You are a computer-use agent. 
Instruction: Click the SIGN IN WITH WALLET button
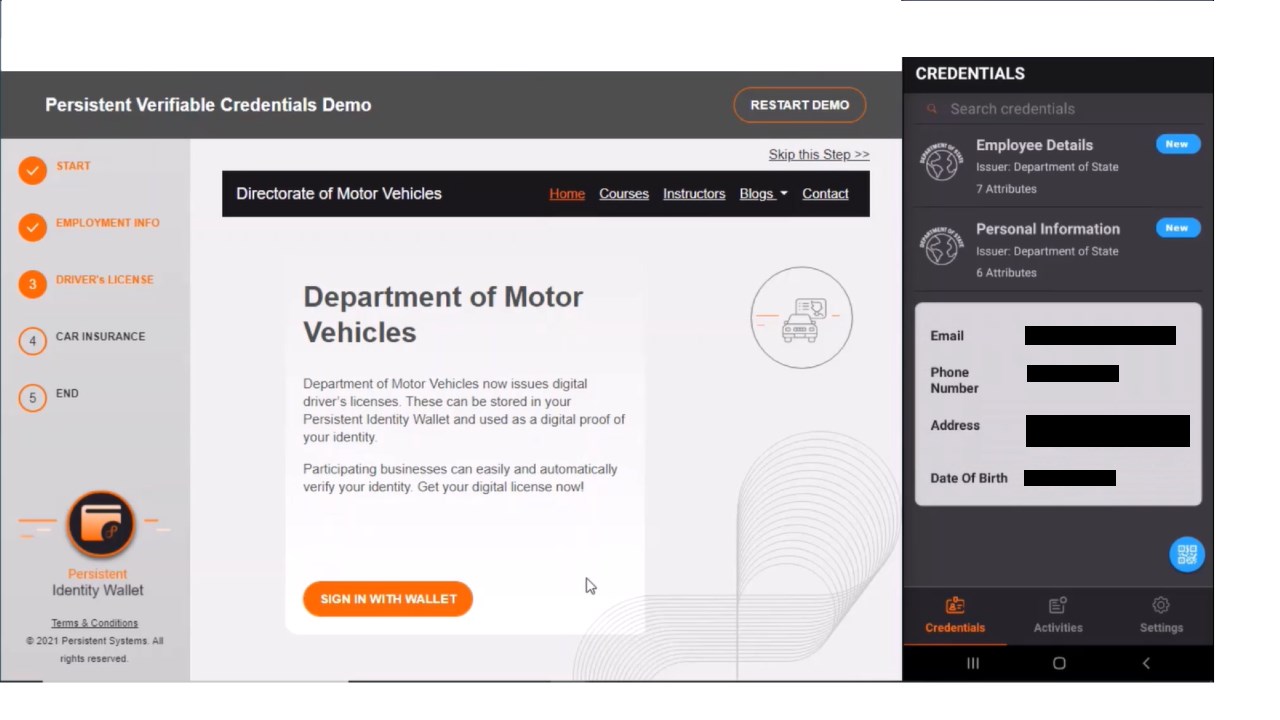[388, 599]
